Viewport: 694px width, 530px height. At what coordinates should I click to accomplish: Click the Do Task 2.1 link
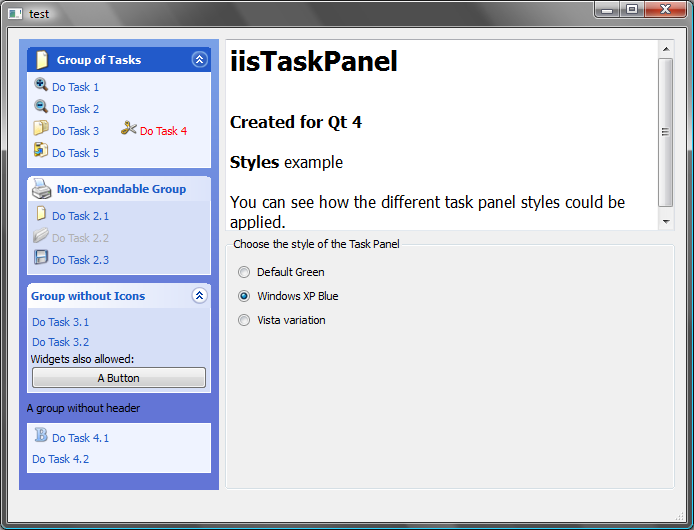(81, 216)
